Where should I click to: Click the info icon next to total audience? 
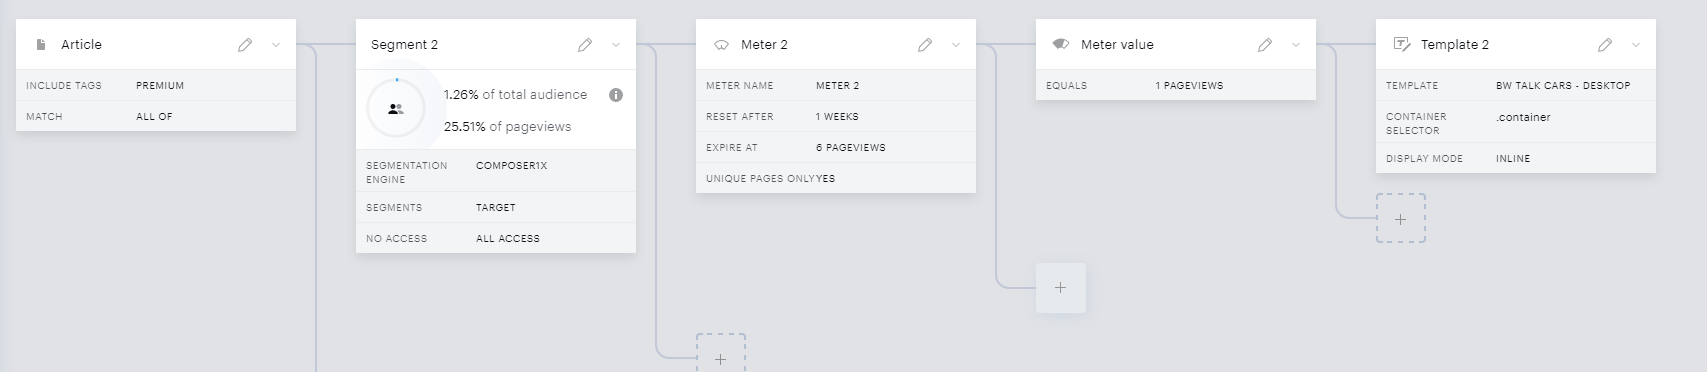pyautogui.click(x=616, y=95)
